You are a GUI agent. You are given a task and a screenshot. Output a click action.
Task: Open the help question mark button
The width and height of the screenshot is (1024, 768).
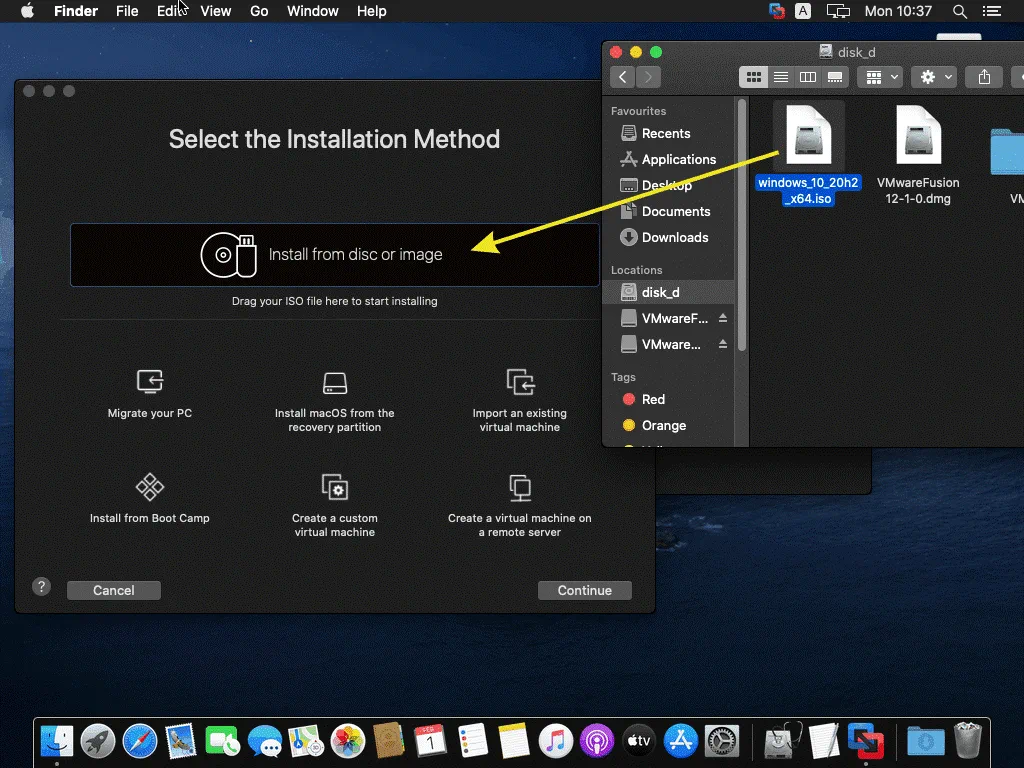pyautogui.click(x=41, y=587)
